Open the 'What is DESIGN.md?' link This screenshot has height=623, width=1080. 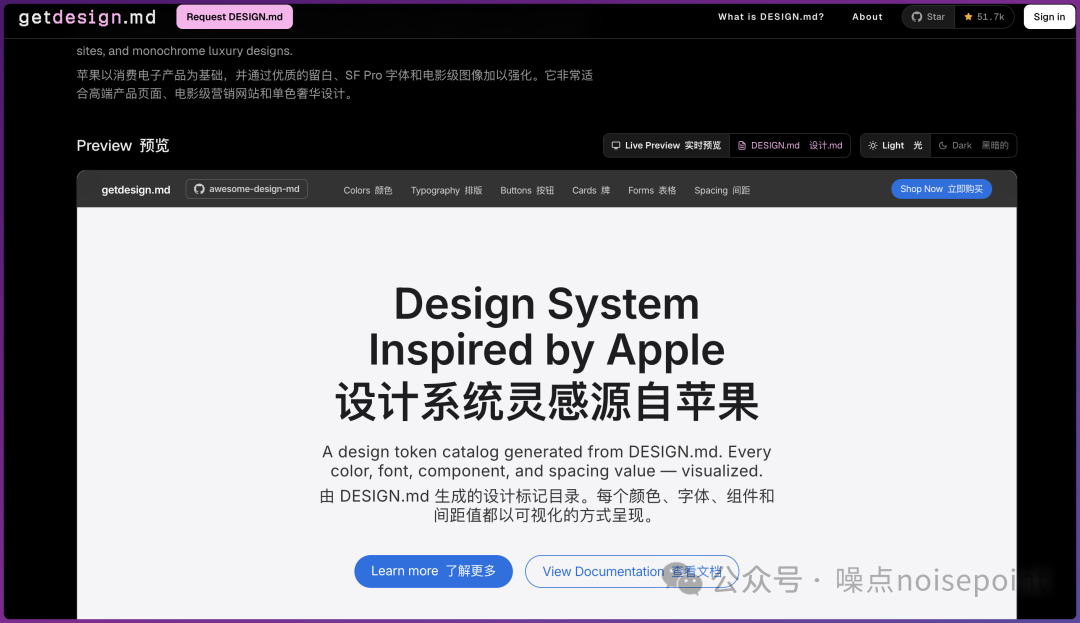pyautogui.click(x=770, y=17)
